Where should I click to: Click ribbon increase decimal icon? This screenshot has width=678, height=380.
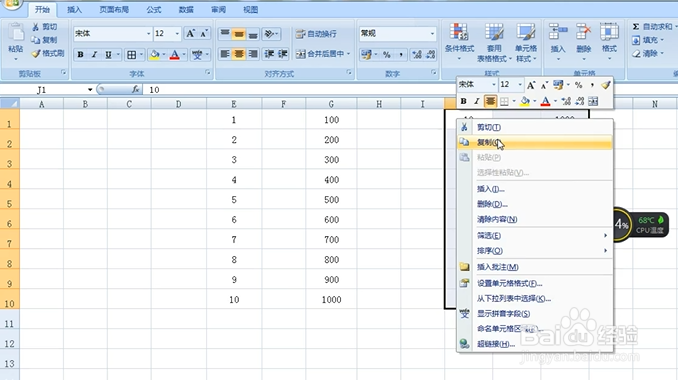(x=417, y=54)
